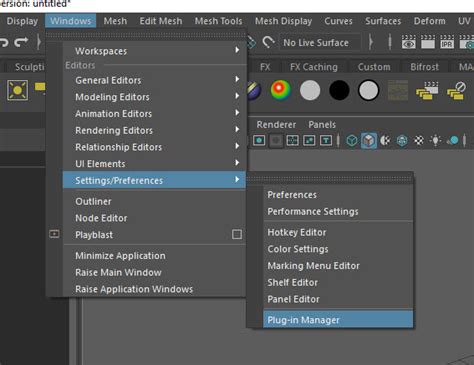The height and width of the screenshot is (365, 474).
Task: Choose Minimize Application
Action: click(x=154, y=256)
